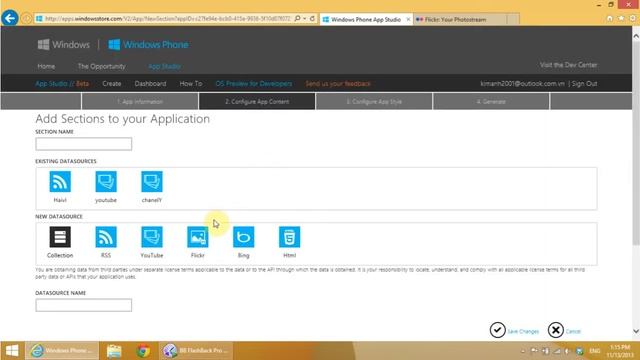
Task: Open the Home menu item
Action: pos(46,66)
